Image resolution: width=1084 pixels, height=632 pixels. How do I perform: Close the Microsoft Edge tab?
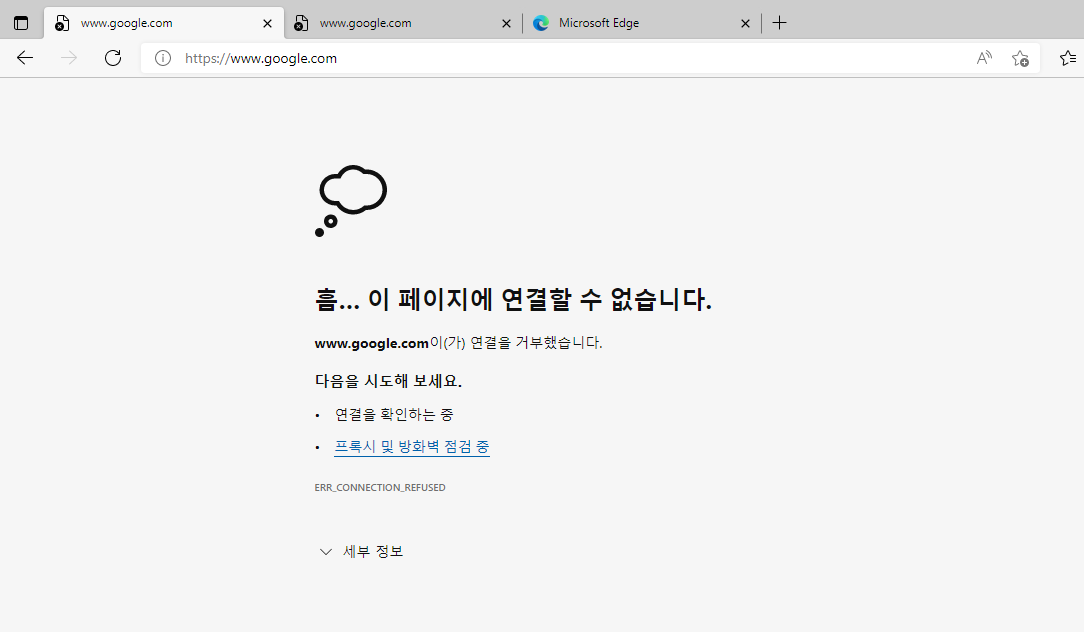[x=745, y=24]
